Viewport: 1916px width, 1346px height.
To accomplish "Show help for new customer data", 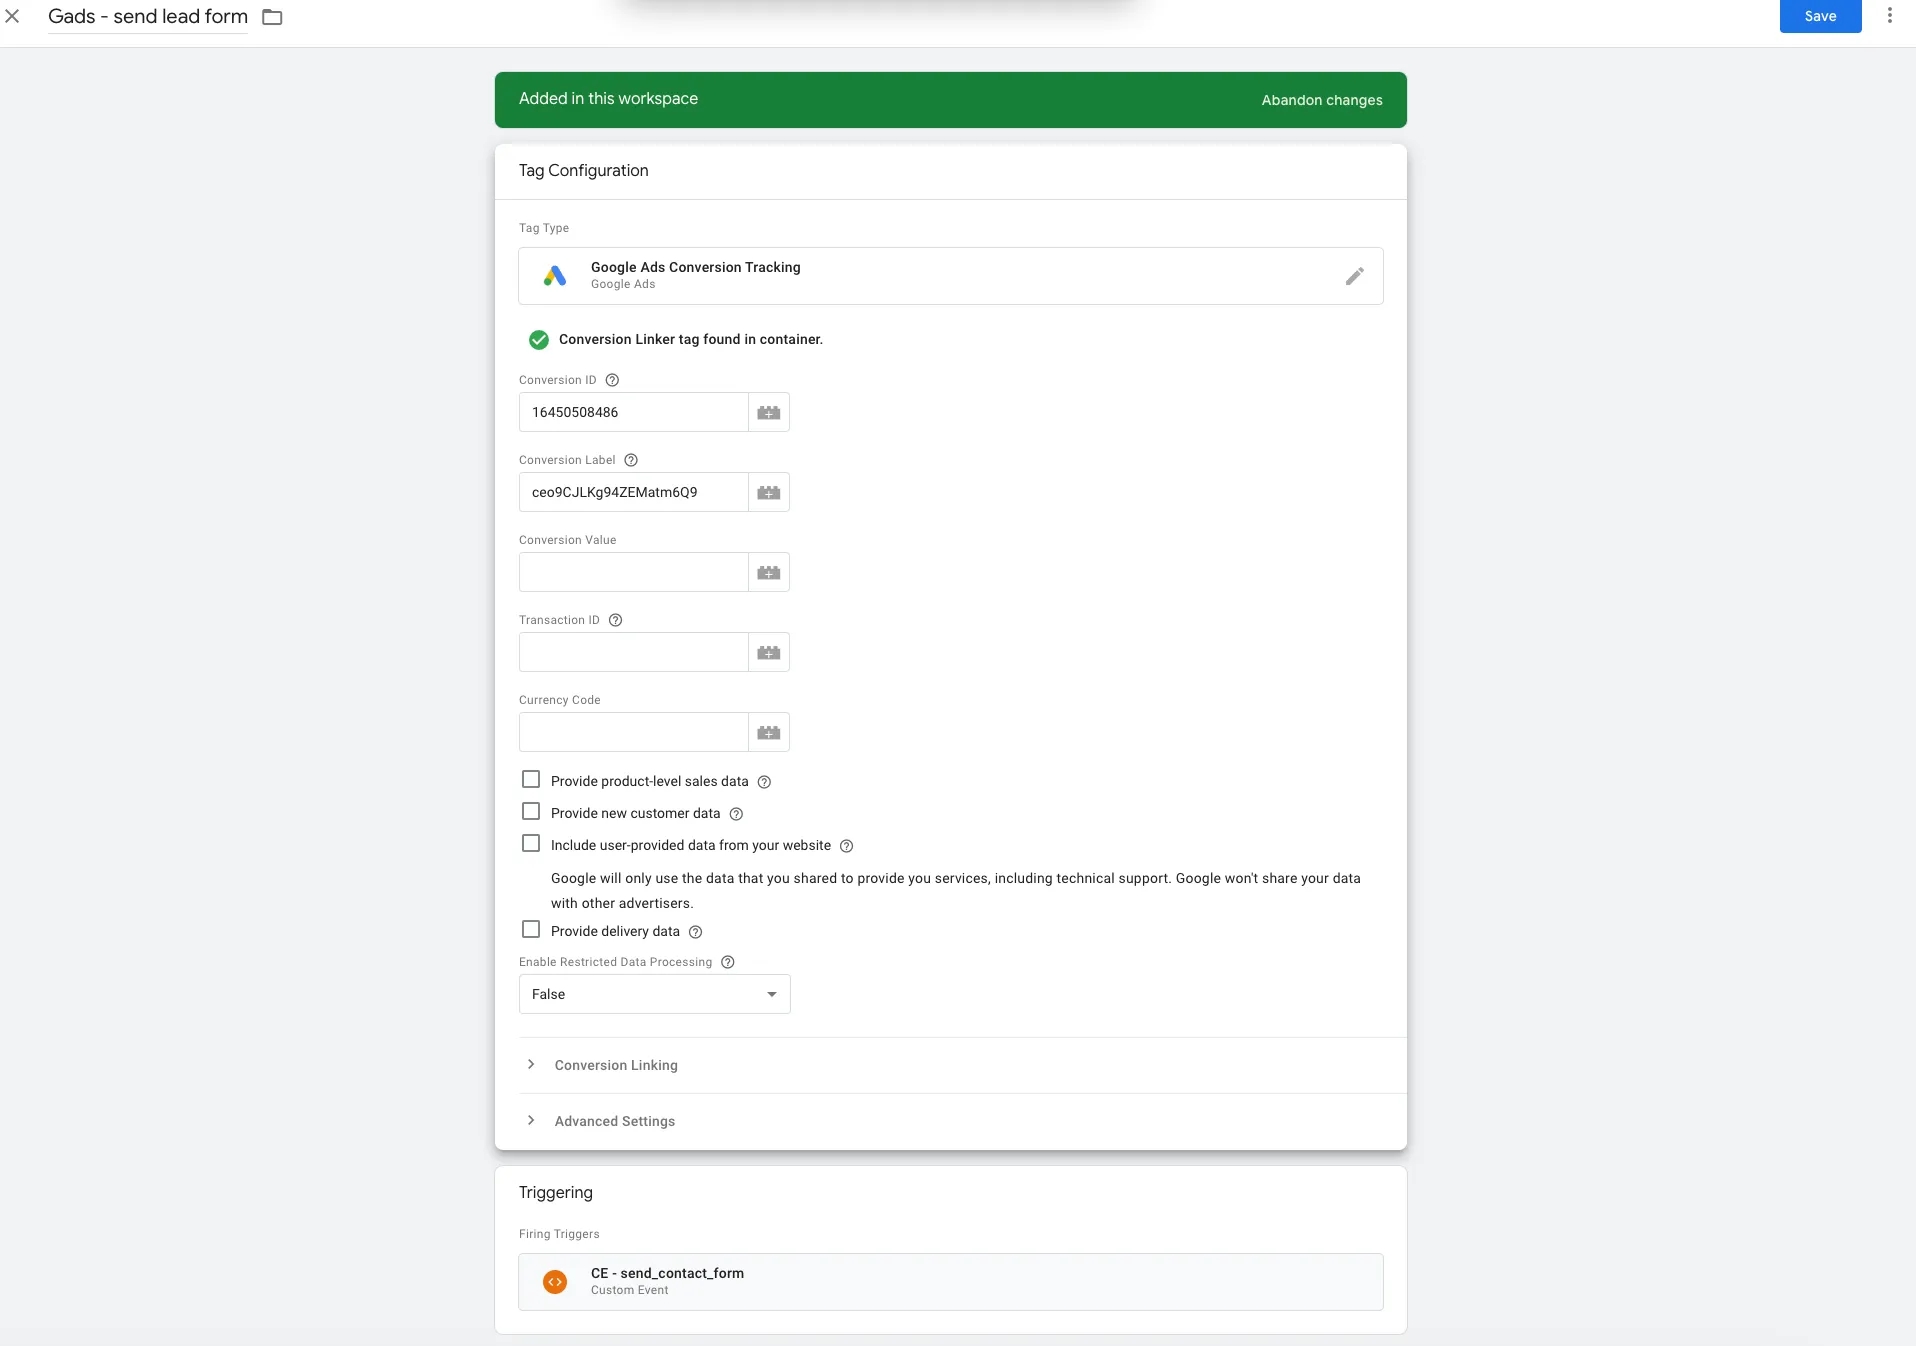I will pos(736,814).
